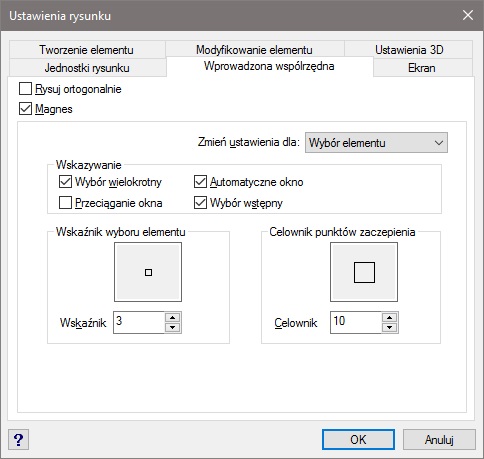Viewport: 484px width, 459px height.
Task: Click the help question mark icon
Action: [x=18, y=440]
